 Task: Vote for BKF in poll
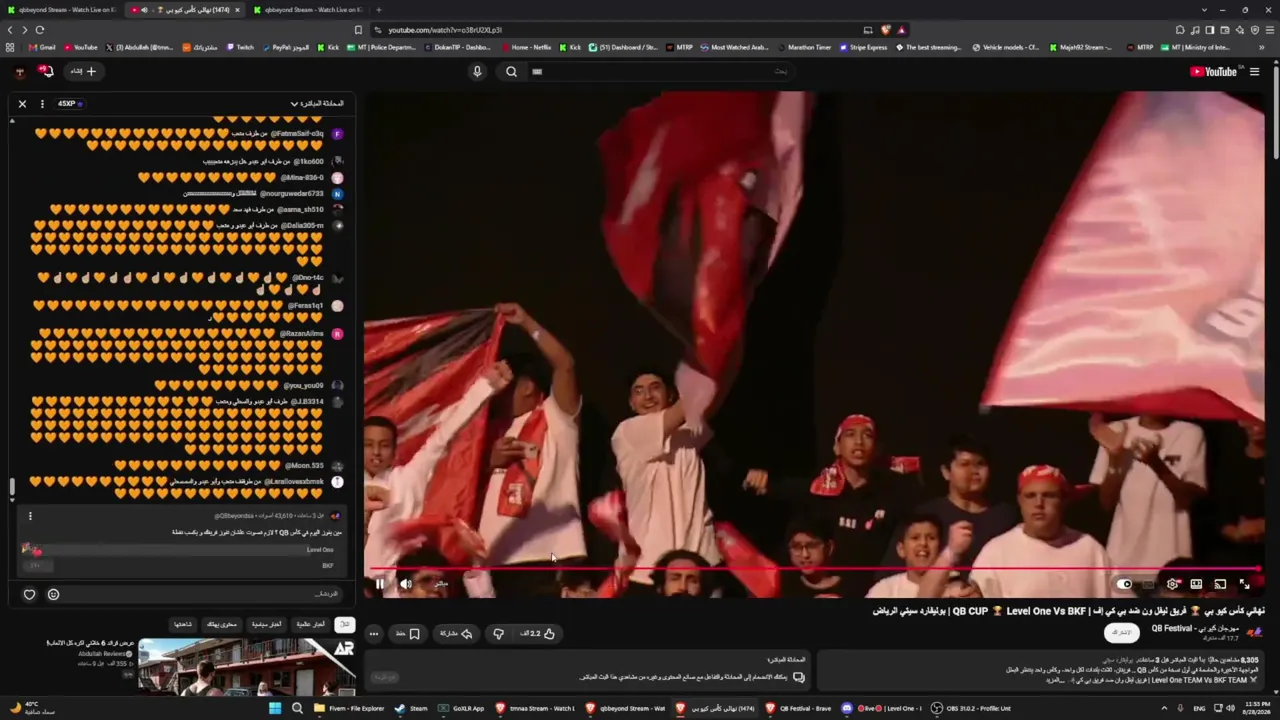pos(180,565)
